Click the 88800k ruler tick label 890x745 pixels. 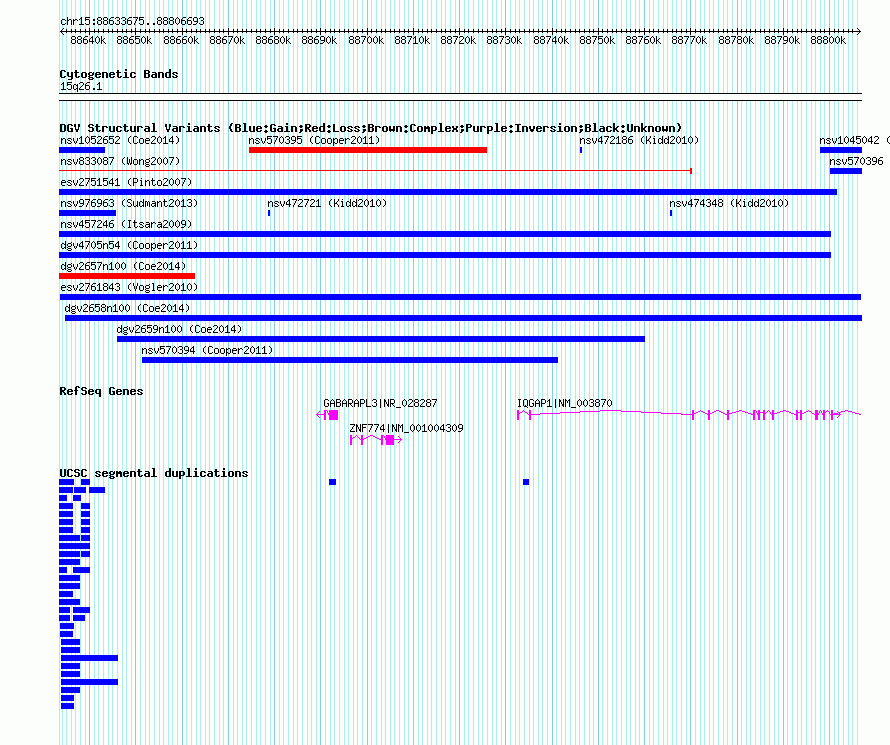[x=828, y=40]
